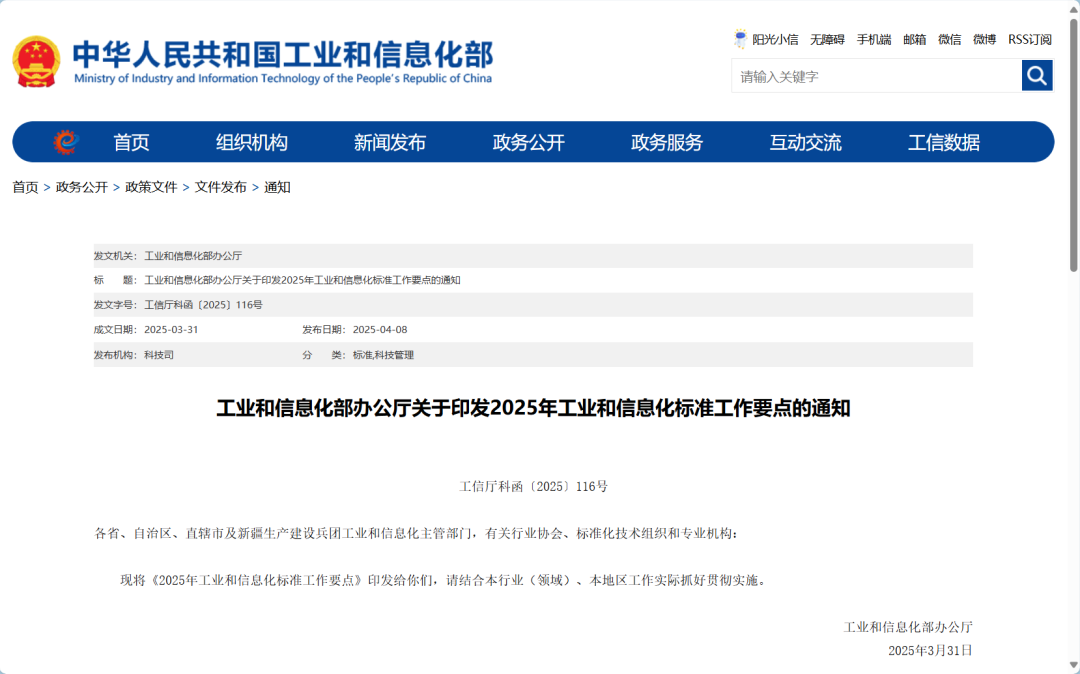Click the 发文机关 label
Screen dimensions: 1080x674
point(116,256)
